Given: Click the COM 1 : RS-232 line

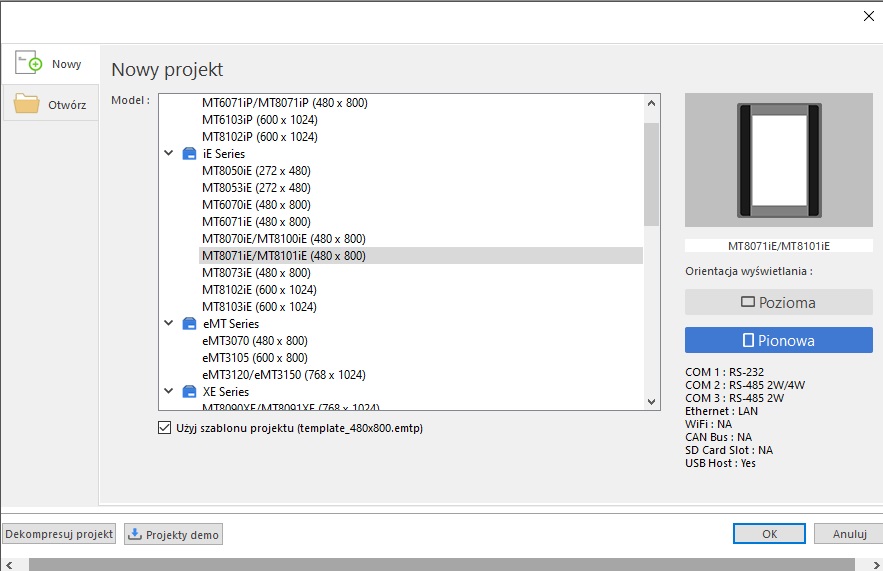Looking at the screenshot, I should [724, 372].
